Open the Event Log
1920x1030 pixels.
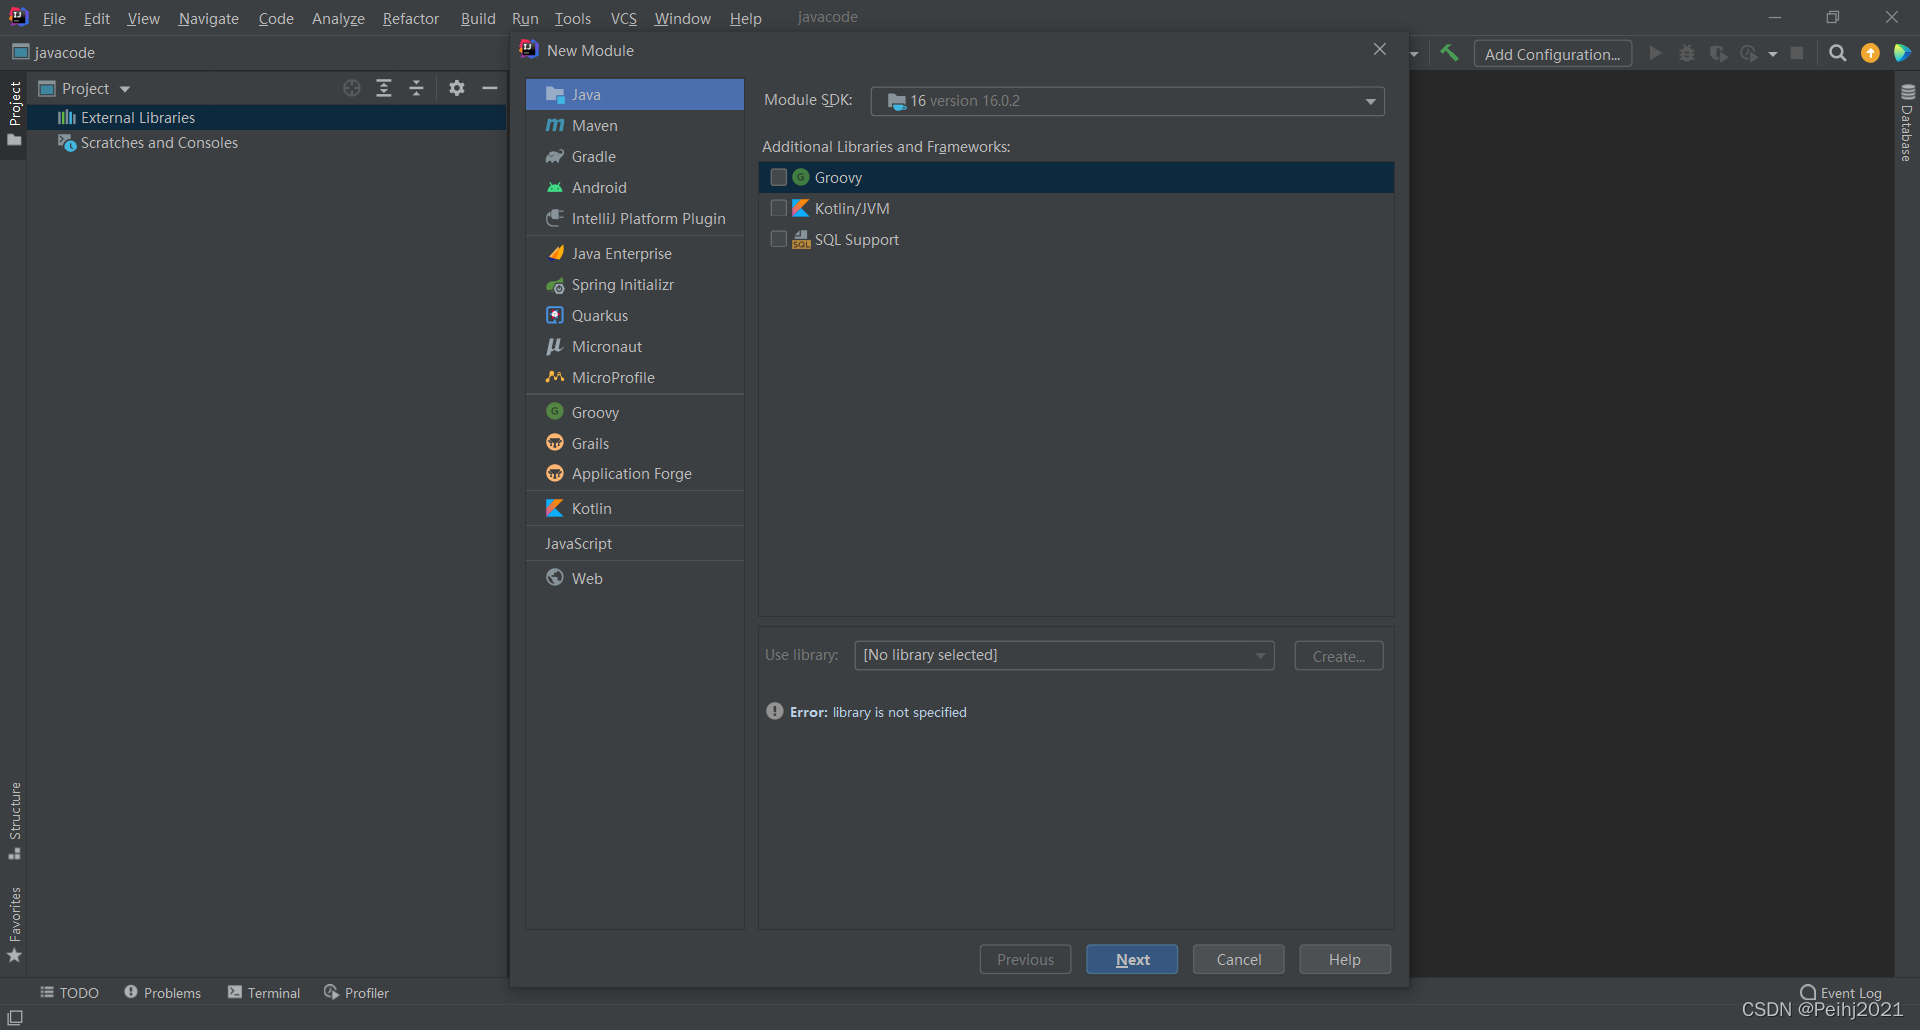tap(1841, 992)
